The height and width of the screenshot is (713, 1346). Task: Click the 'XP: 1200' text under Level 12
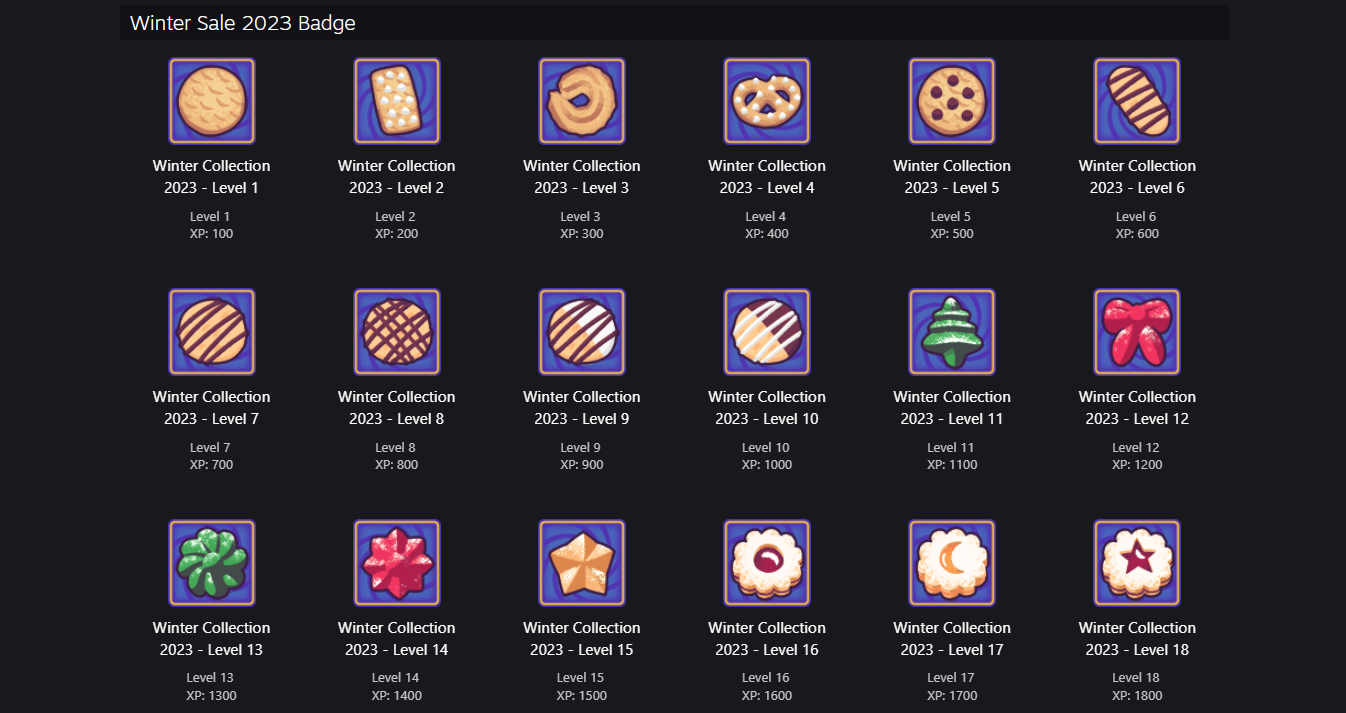[1136, 465]
